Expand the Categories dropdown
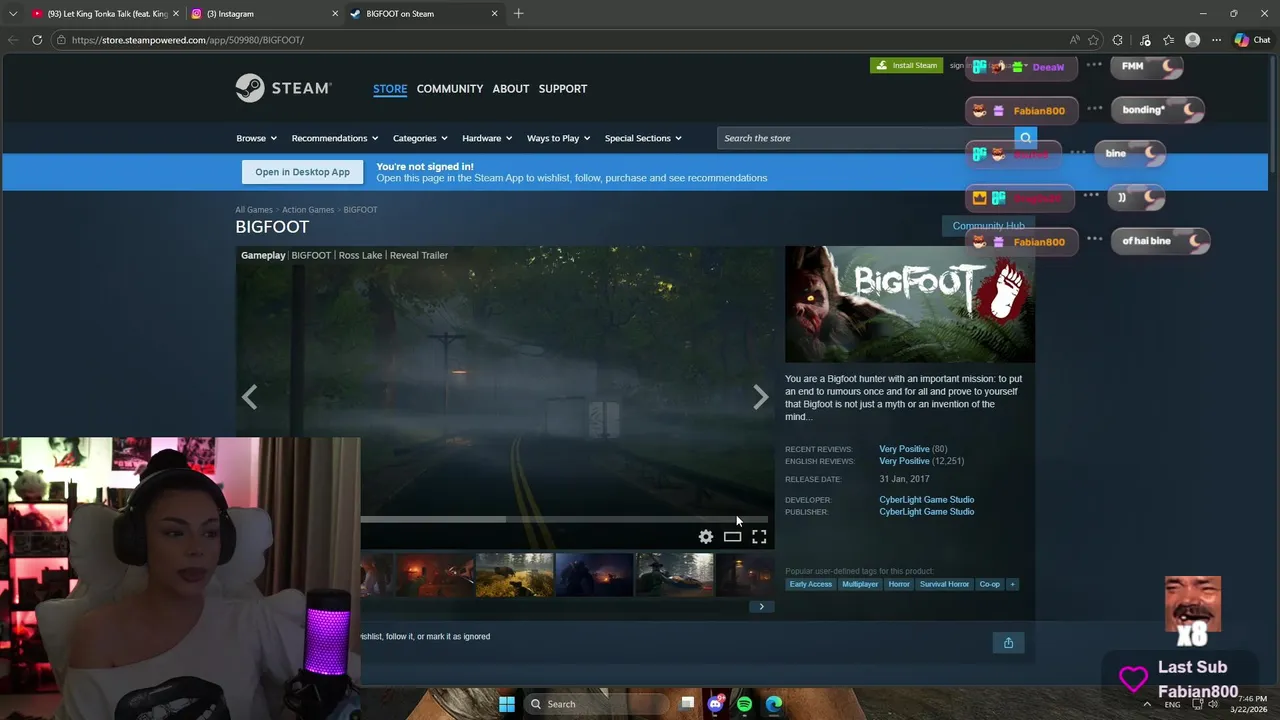1280x720 pixels. (x=420, y=138)
